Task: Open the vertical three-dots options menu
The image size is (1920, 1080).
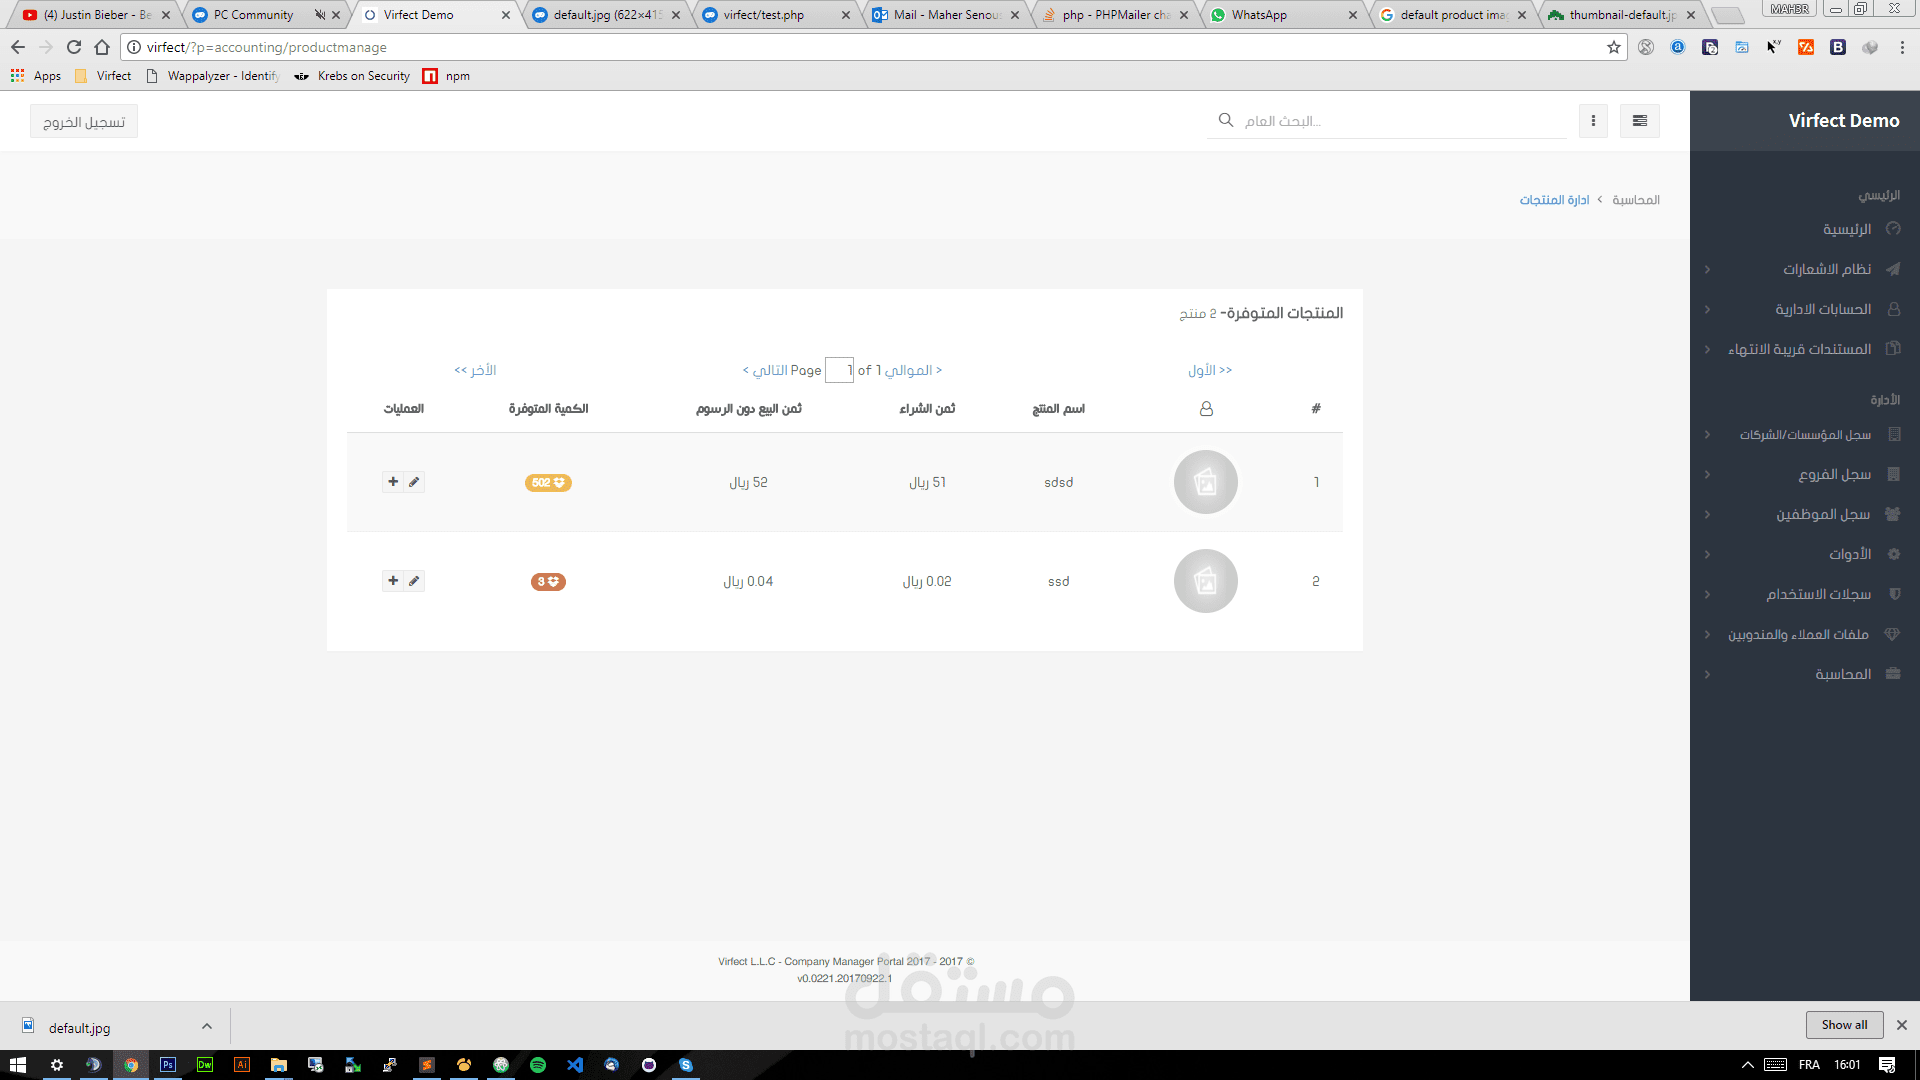Action: [1593, 121]
